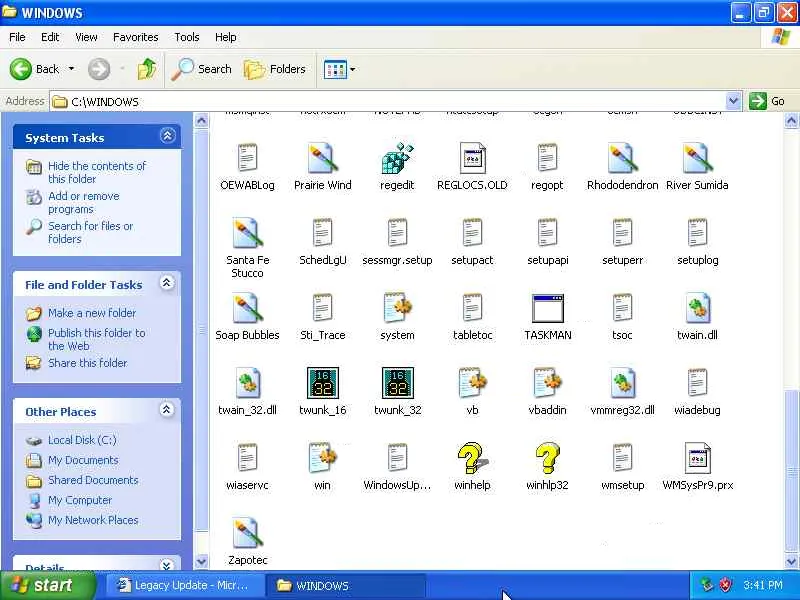Select the River Sumida bitmap icon
The image size is (800, 600).
pos(697,158)
